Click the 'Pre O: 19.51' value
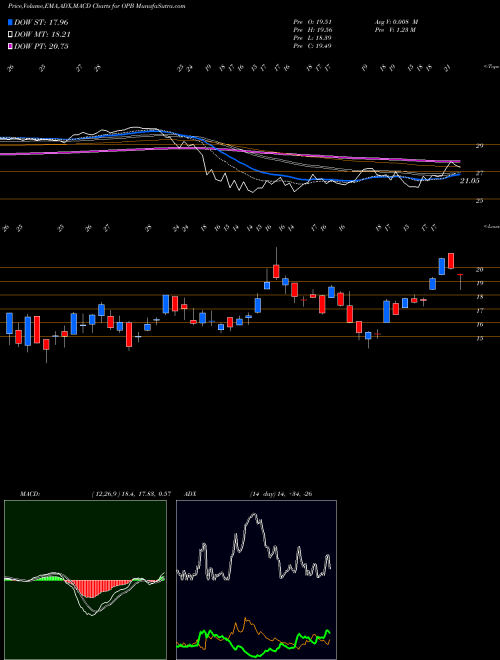 [x=313, y=22]
